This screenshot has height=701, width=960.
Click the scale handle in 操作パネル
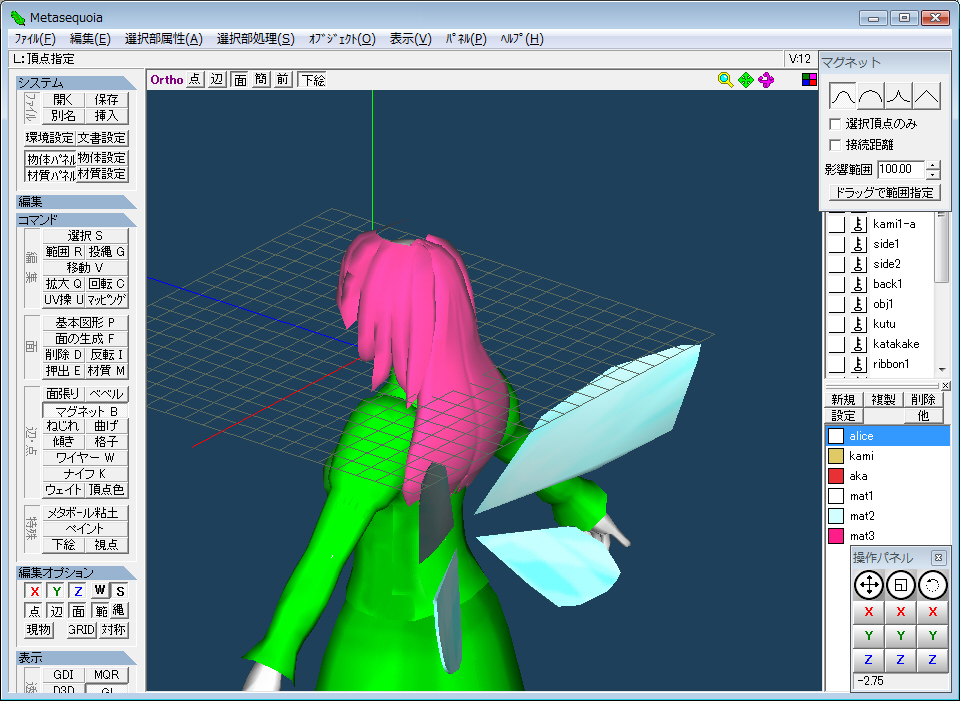coord(900,585)
